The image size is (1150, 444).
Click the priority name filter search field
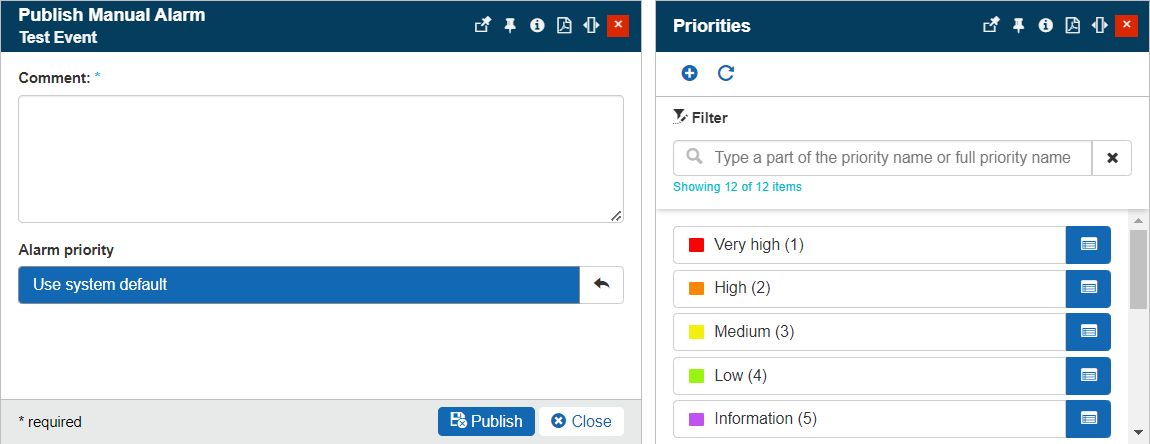click(890, 158)
